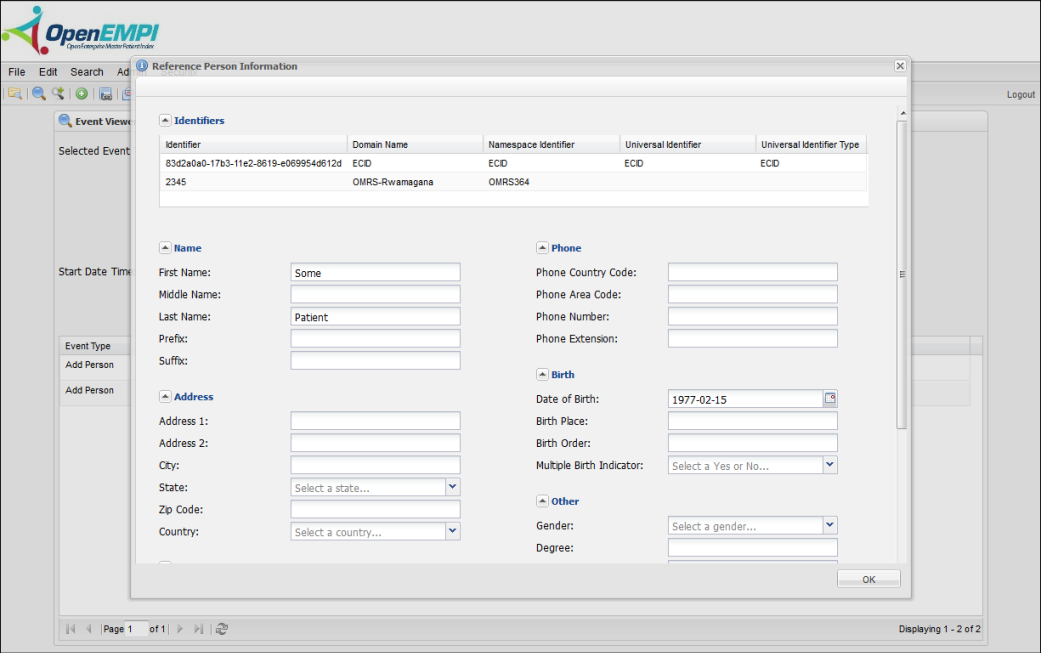Collapse the Name section
Image resolution: width=1041 pixels, height=653 pixels.
tap(165, 248)
